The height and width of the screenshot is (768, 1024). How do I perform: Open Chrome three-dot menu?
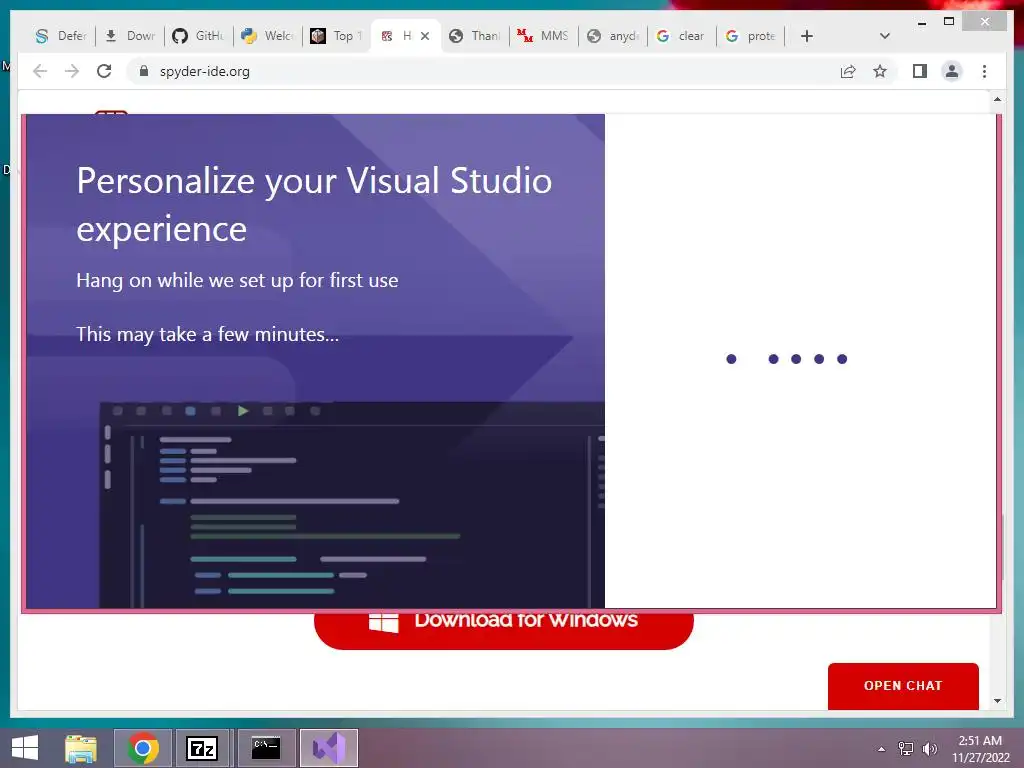(984, 71)
